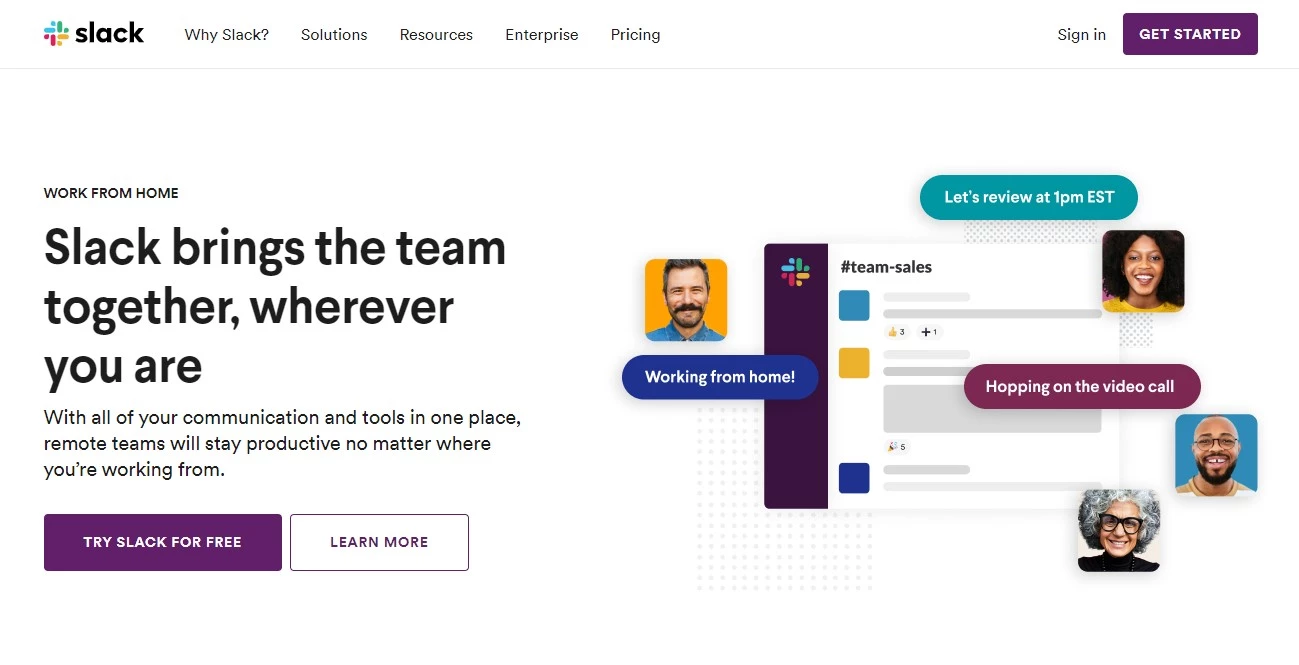
Task: Go to the Enterprise page
Action: [x=542, y=35]
